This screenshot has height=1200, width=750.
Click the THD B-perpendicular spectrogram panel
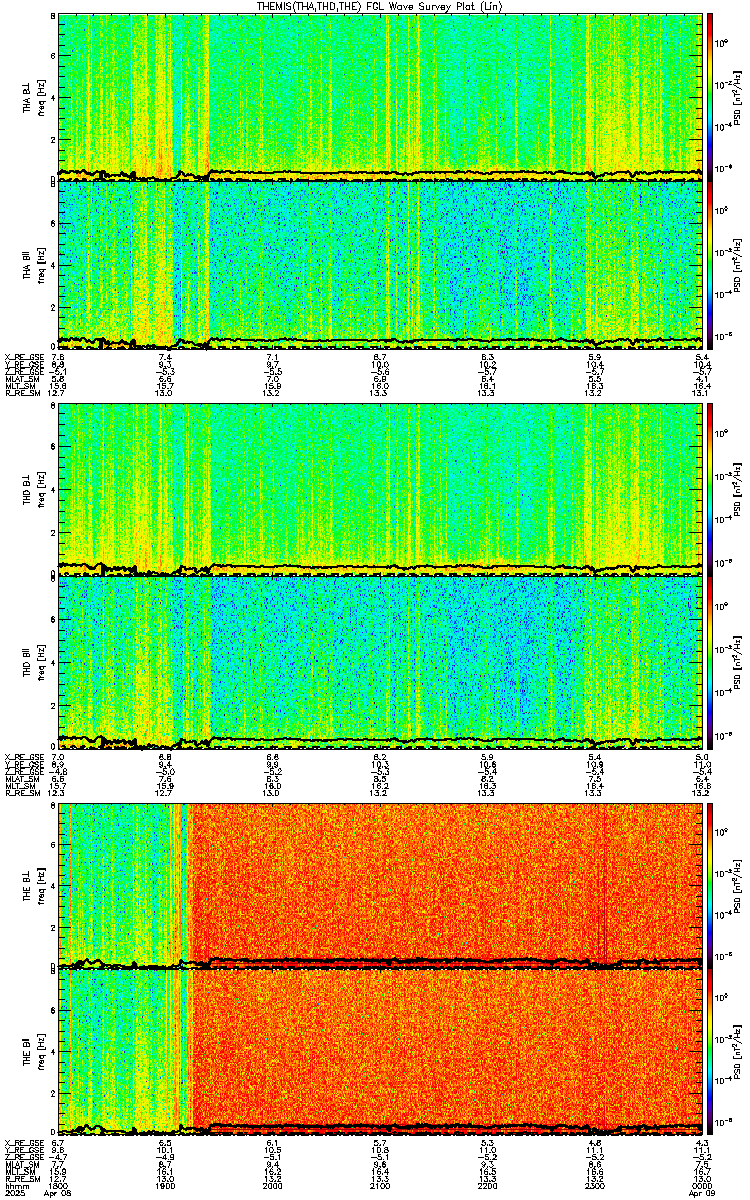(x=380, y=491)
